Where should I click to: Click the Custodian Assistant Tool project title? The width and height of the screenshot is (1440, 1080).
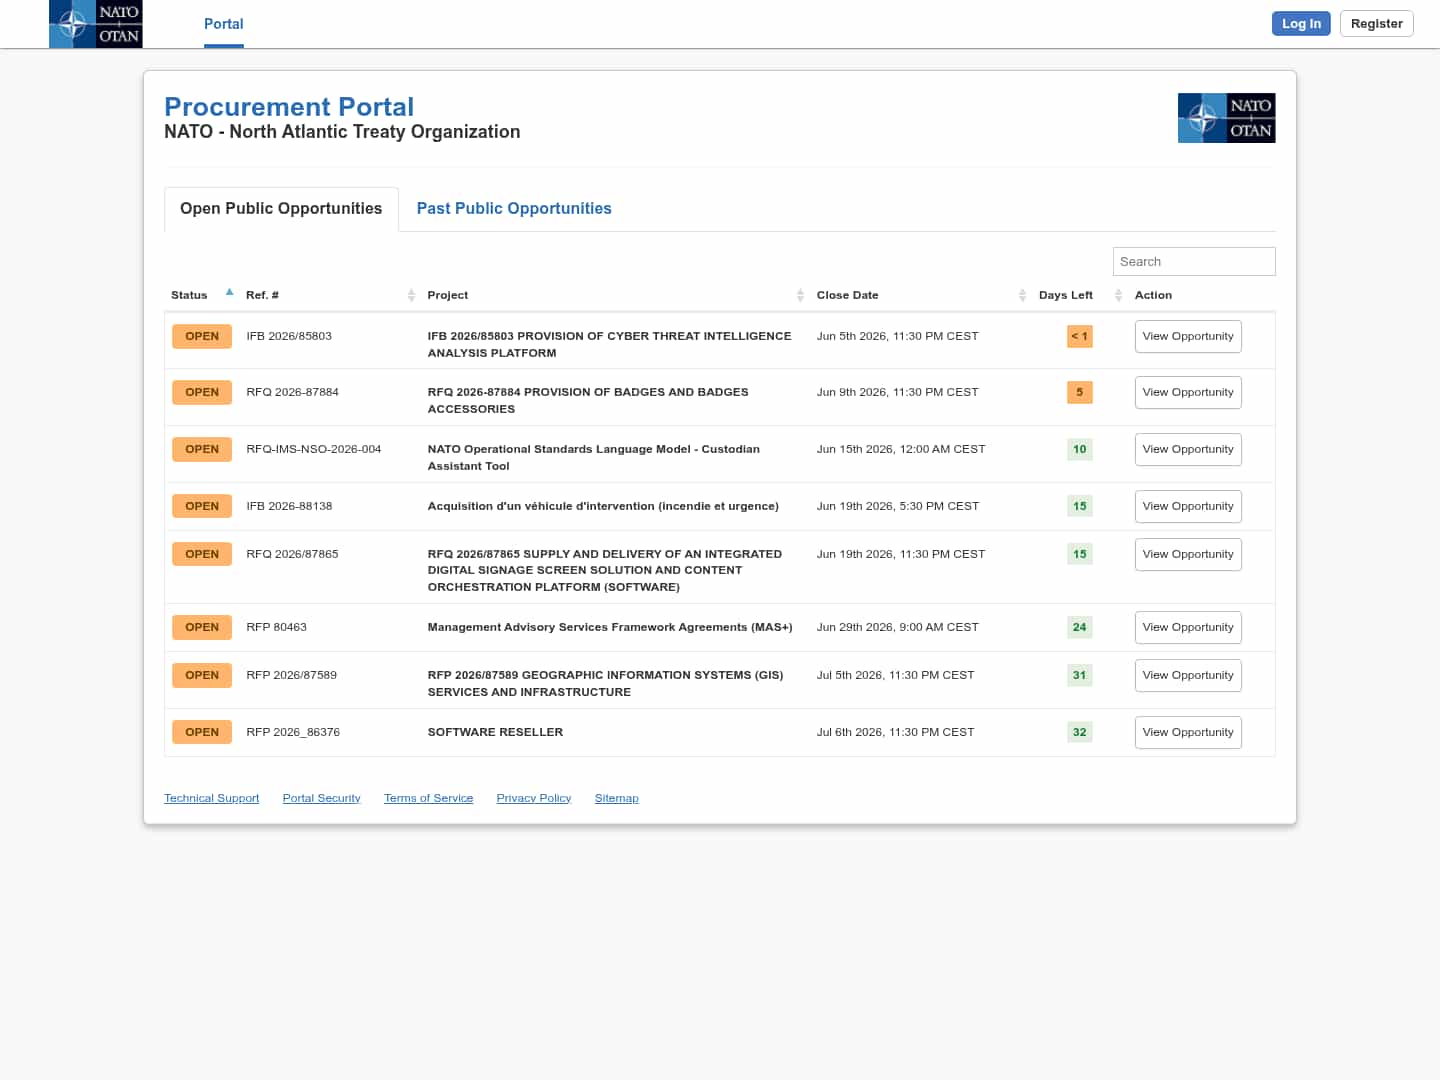tap(594, 457)
